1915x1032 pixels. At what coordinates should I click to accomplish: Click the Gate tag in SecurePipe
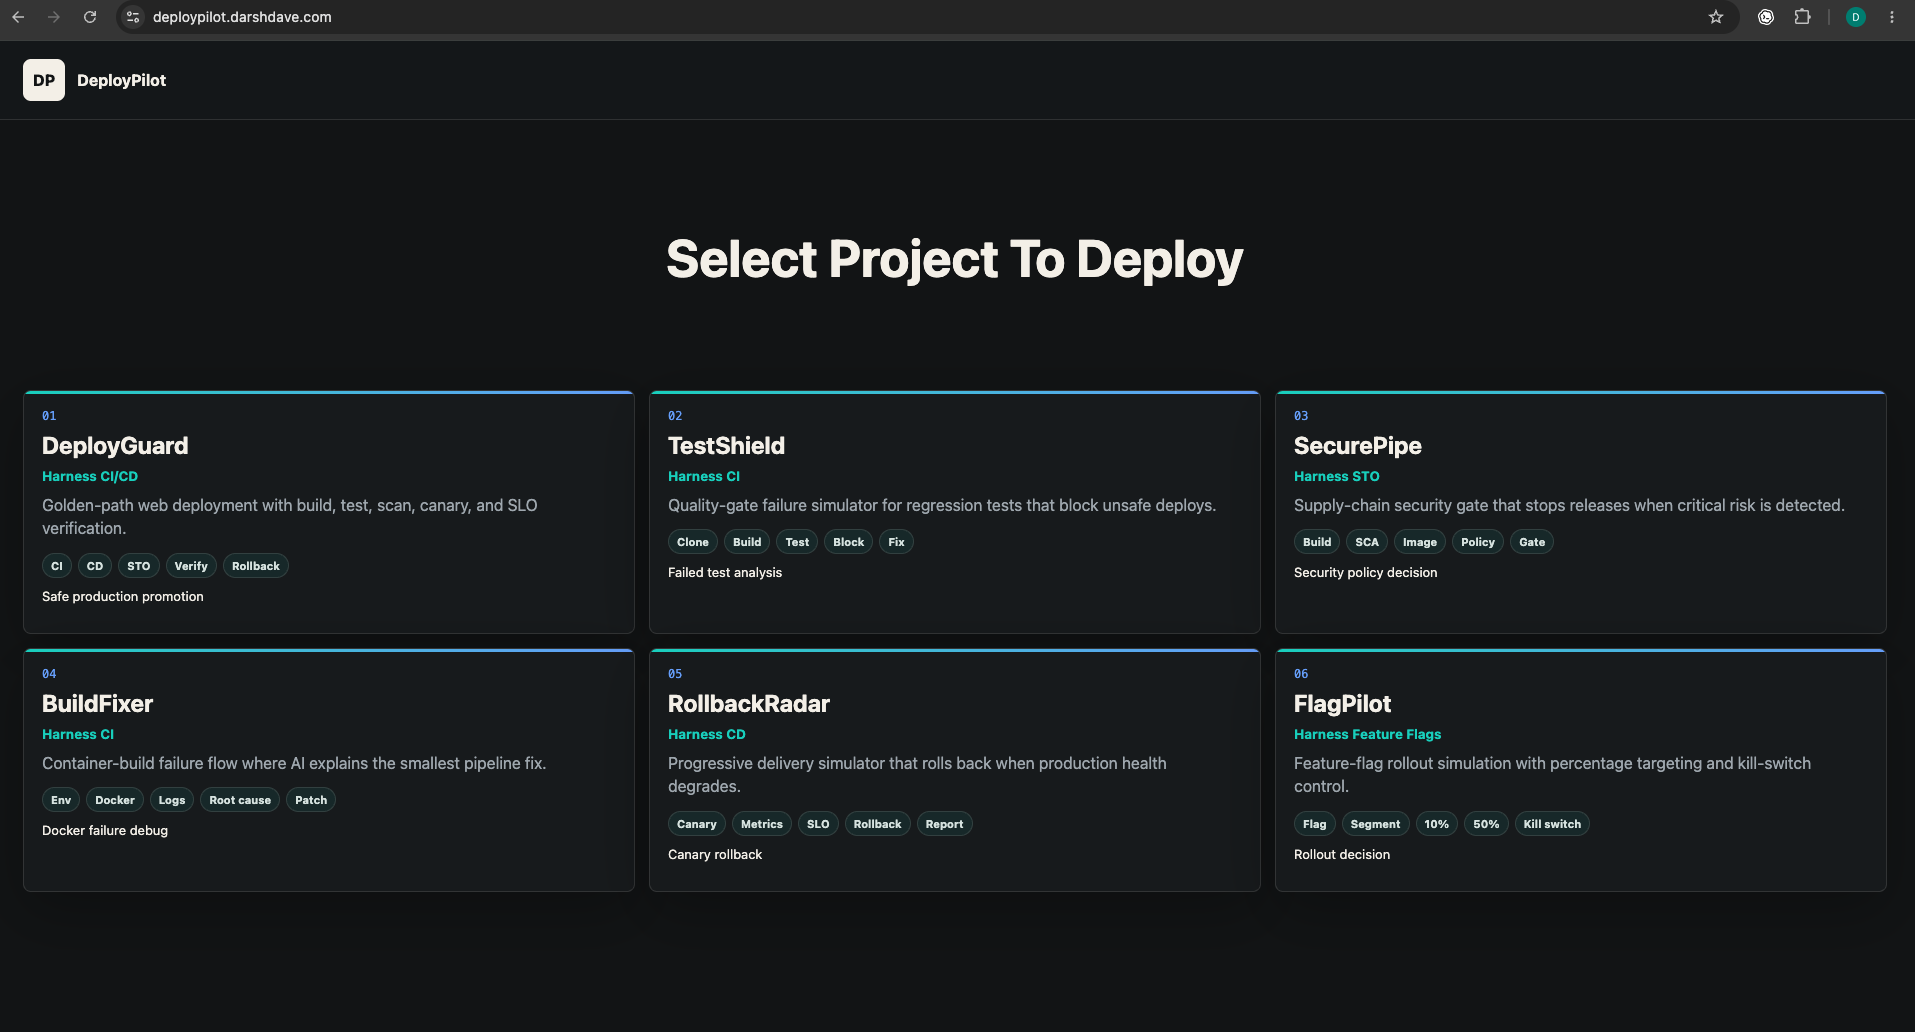[1532, 542]
